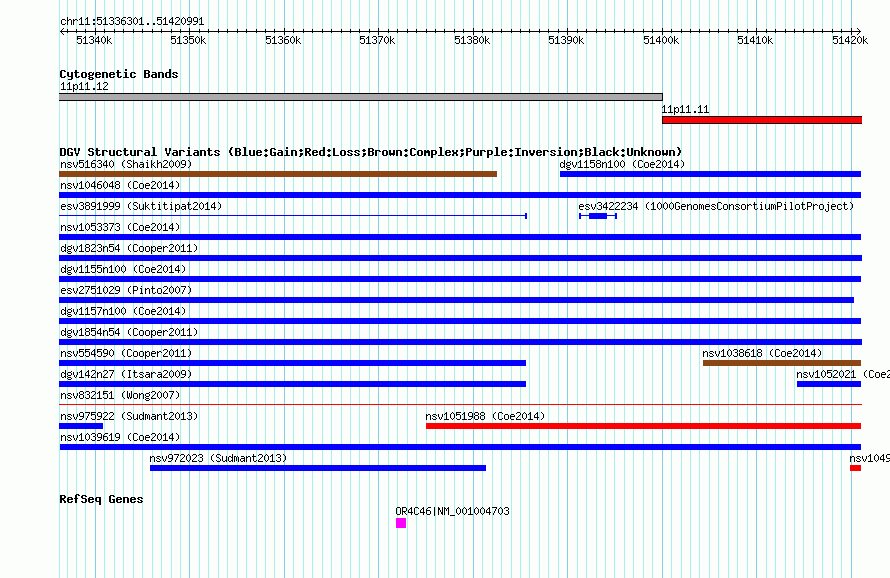Click nsv554590 (Cooper2011) label
The image size is (890, 578).
tap(126, 353)
